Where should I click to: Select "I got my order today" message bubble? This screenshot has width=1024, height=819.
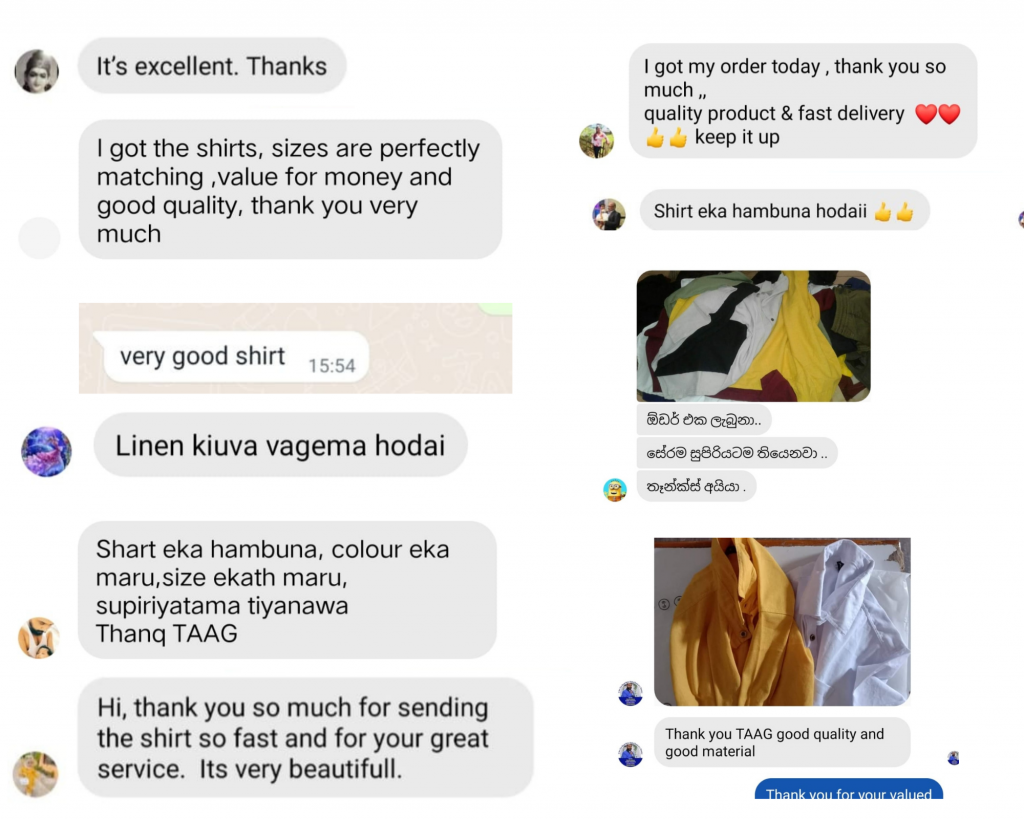coord(803,101)
